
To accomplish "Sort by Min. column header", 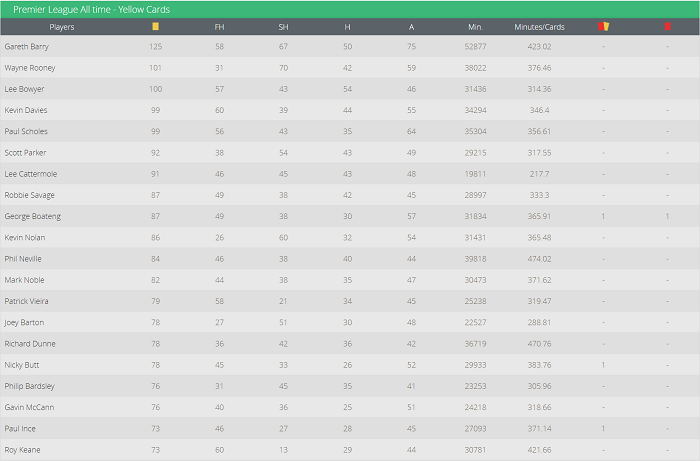I will 475,27.
